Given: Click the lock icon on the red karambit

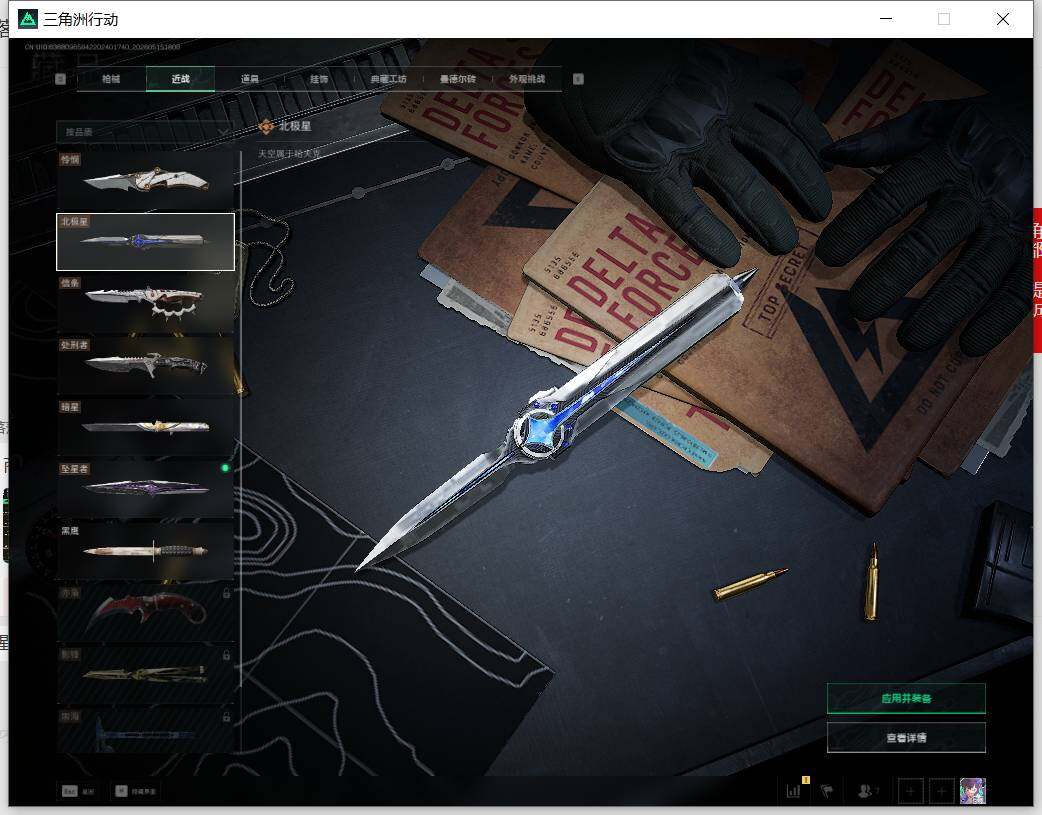Looking at the screenshot, I should [227, 593].
